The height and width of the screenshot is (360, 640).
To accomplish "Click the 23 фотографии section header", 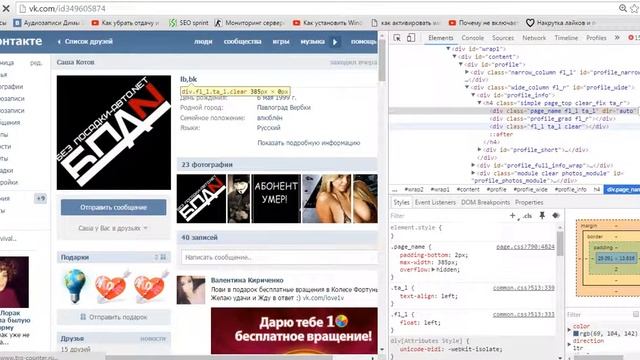I will click(277, 164).
